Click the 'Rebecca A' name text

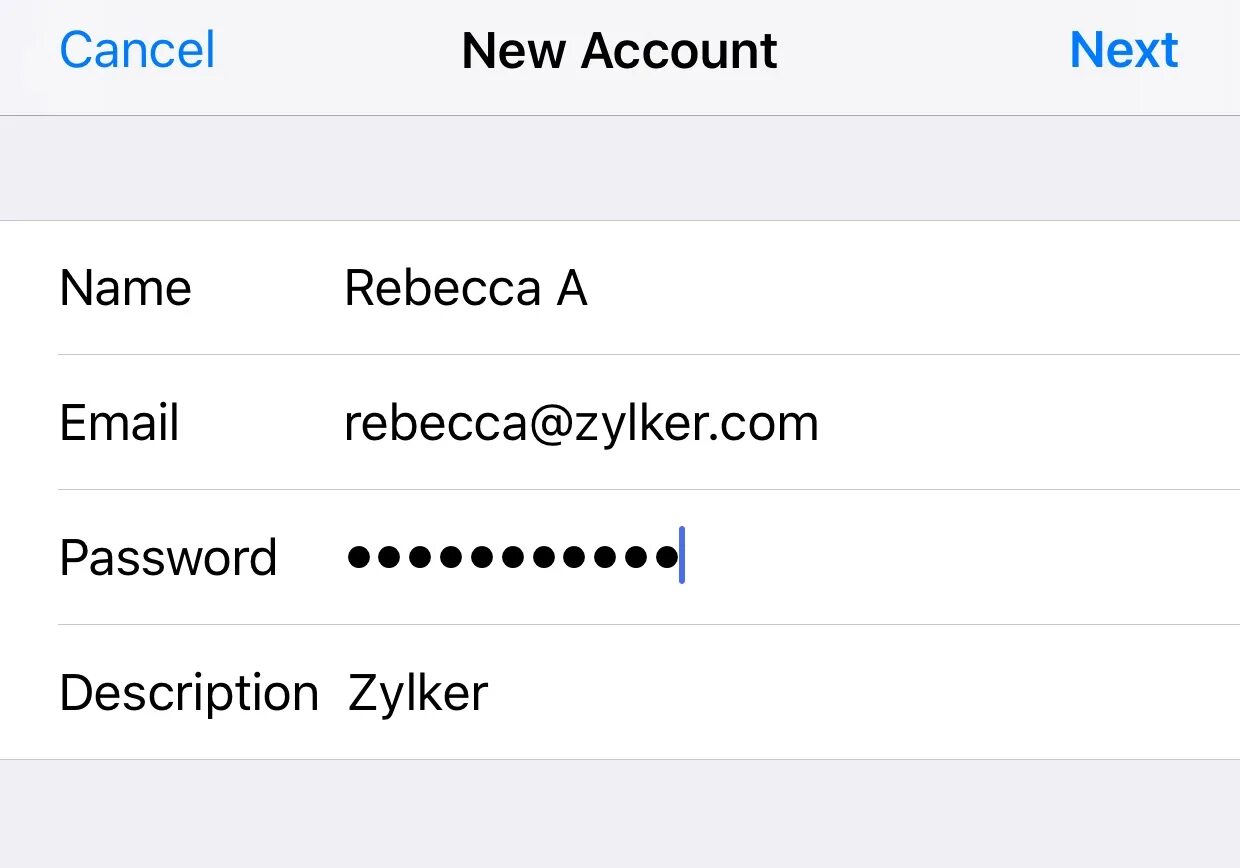coord(466,288)
